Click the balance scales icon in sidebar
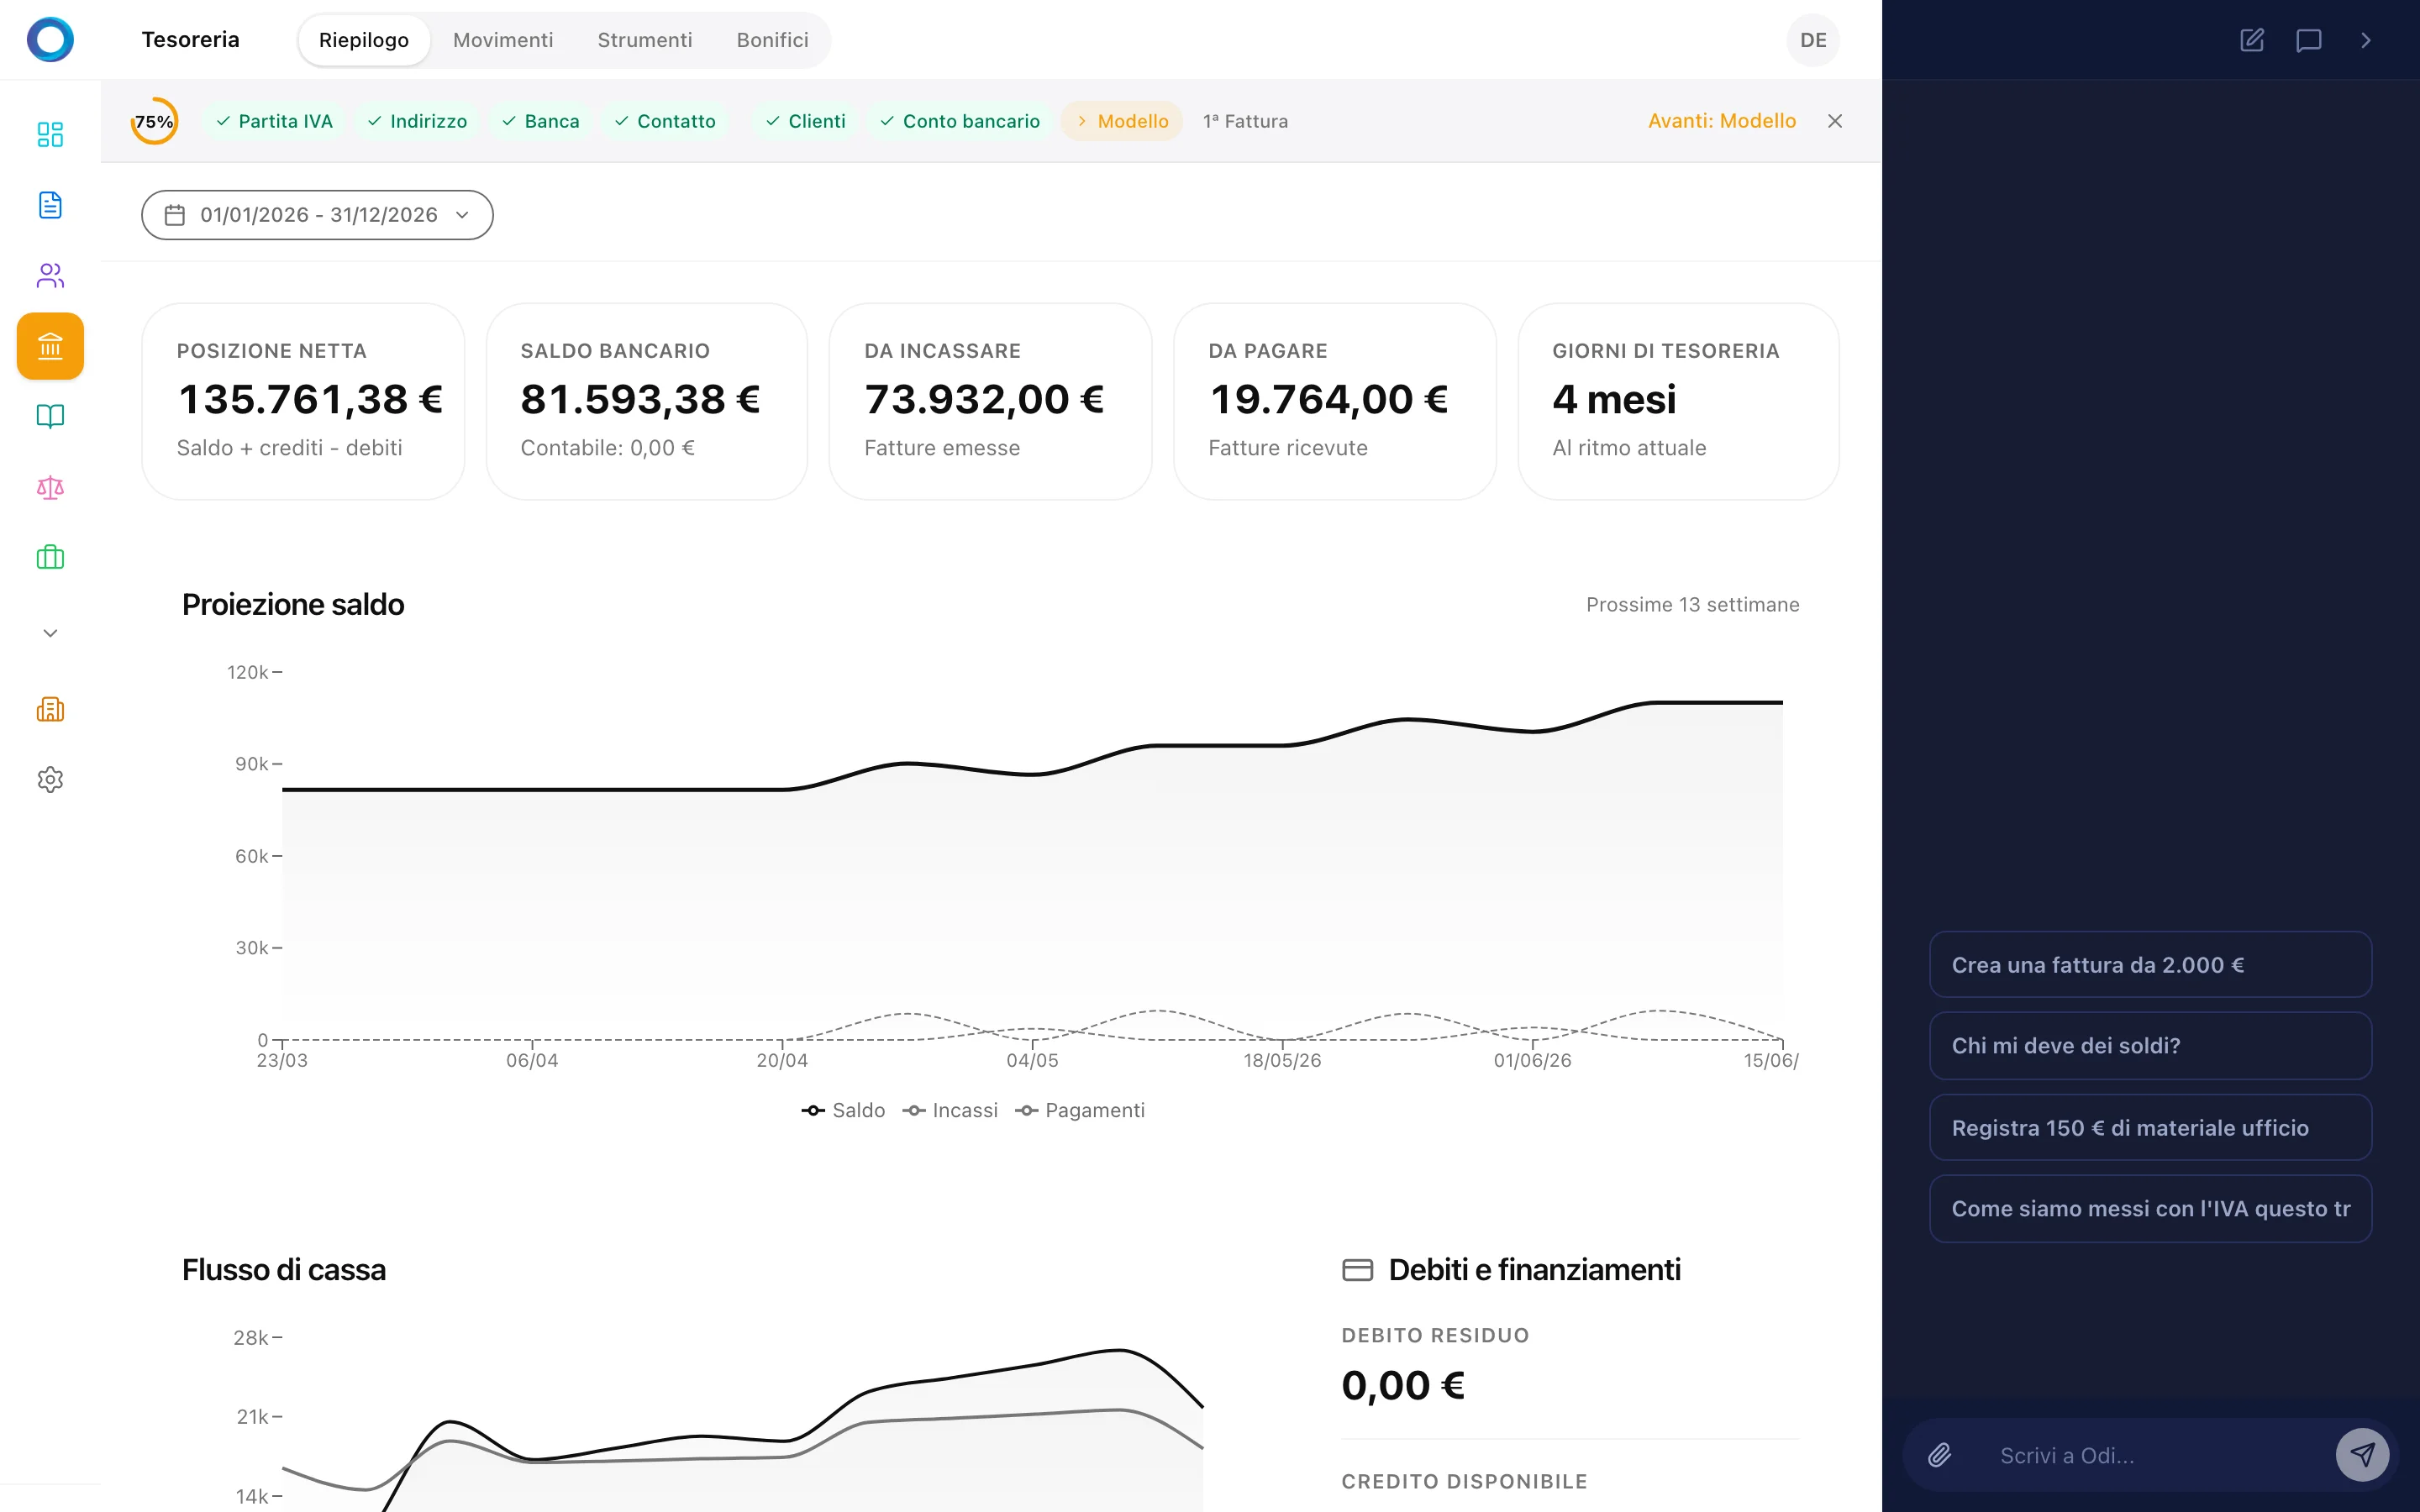The image size is (2420, 1512). point(50,487)
